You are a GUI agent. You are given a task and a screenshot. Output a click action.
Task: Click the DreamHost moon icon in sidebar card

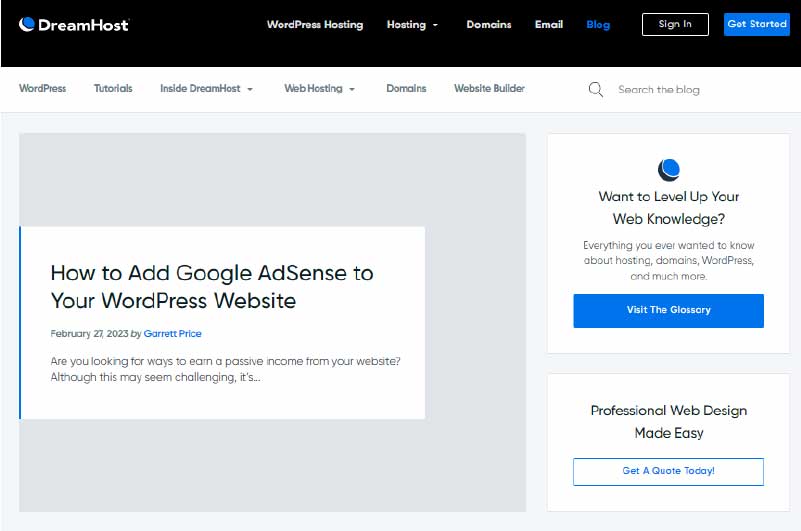pos(668,170)
